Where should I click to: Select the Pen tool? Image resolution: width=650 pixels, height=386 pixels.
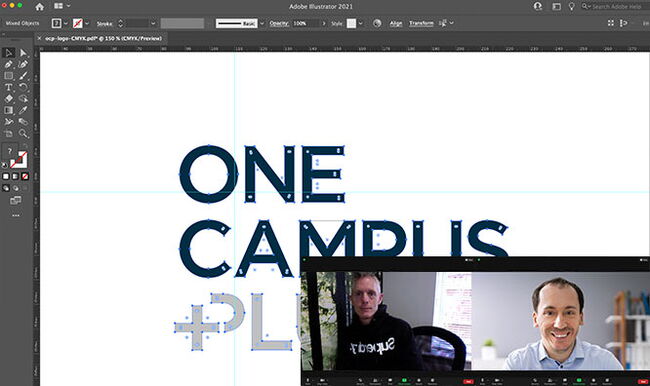[8, 64]
